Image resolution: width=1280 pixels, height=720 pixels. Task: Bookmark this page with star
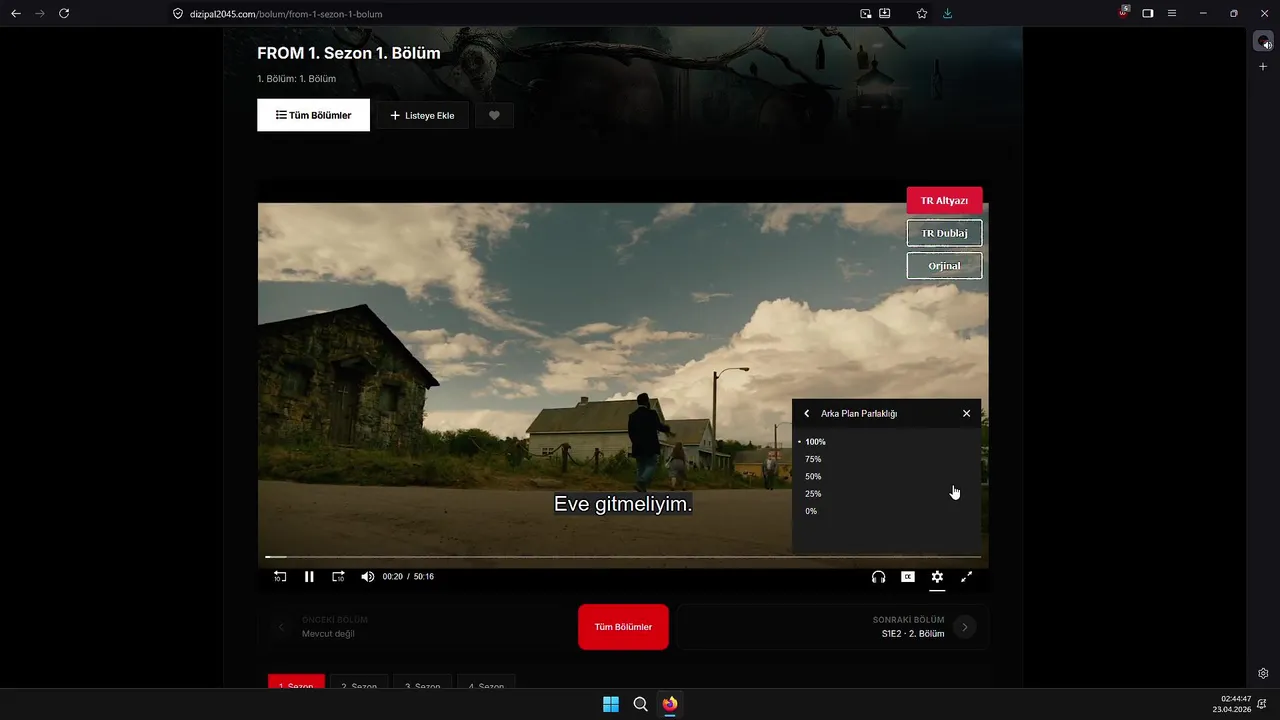[922, 14]
